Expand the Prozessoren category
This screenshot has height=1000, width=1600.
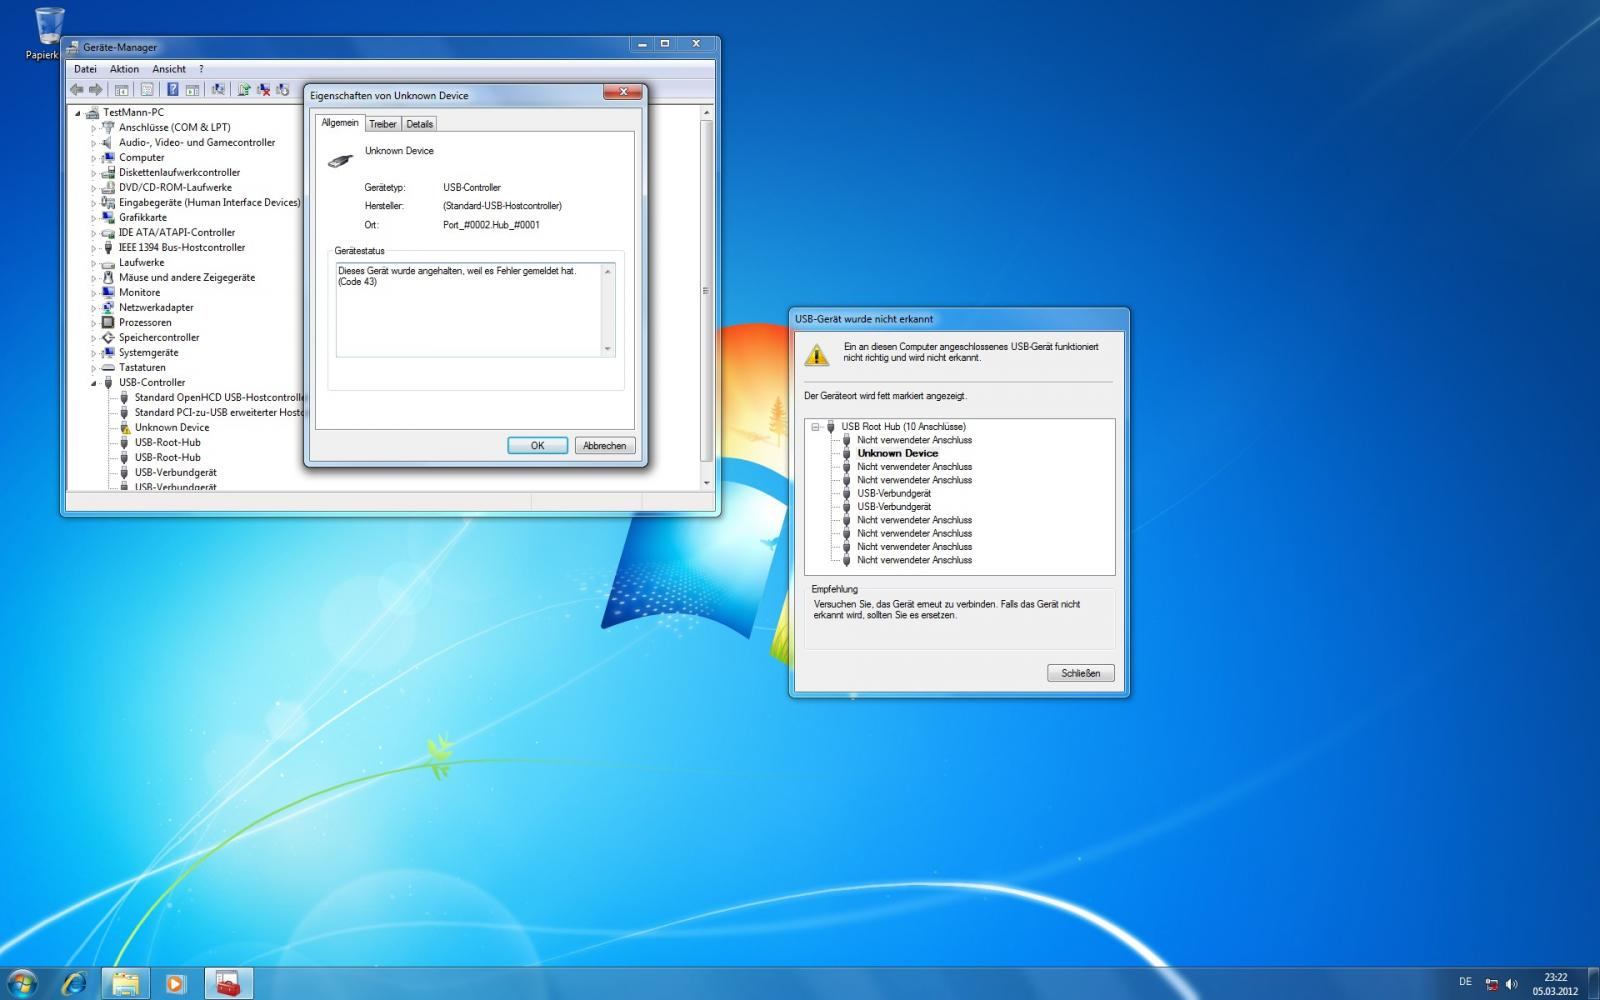(x=94, y=323)
